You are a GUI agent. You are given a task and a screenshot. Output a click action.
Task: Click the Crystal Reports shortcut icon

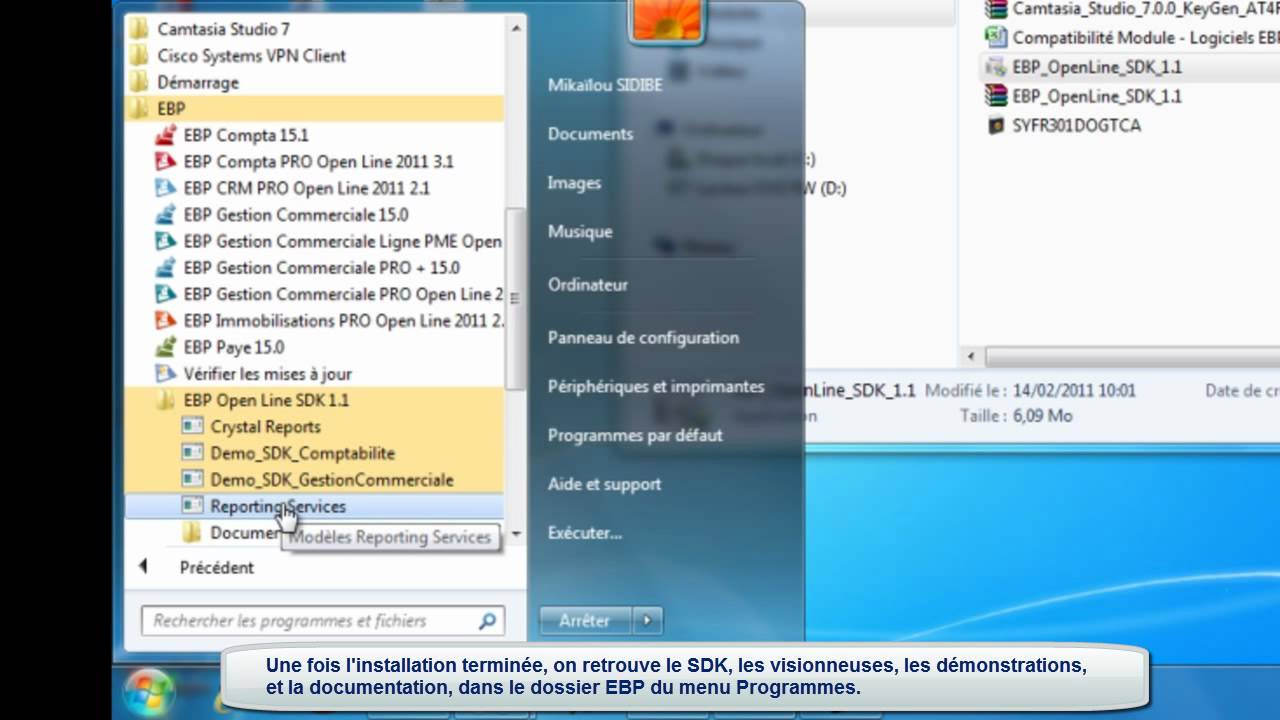[192, 427]
